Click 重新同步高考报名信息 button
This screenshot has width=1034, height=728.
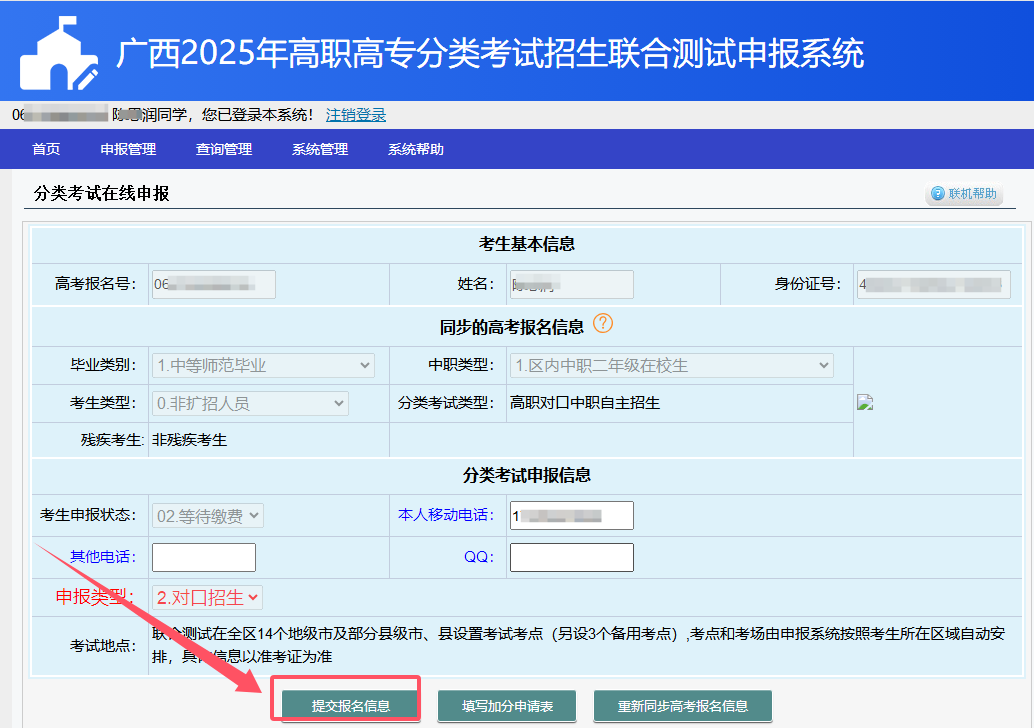tap(682, 705)
